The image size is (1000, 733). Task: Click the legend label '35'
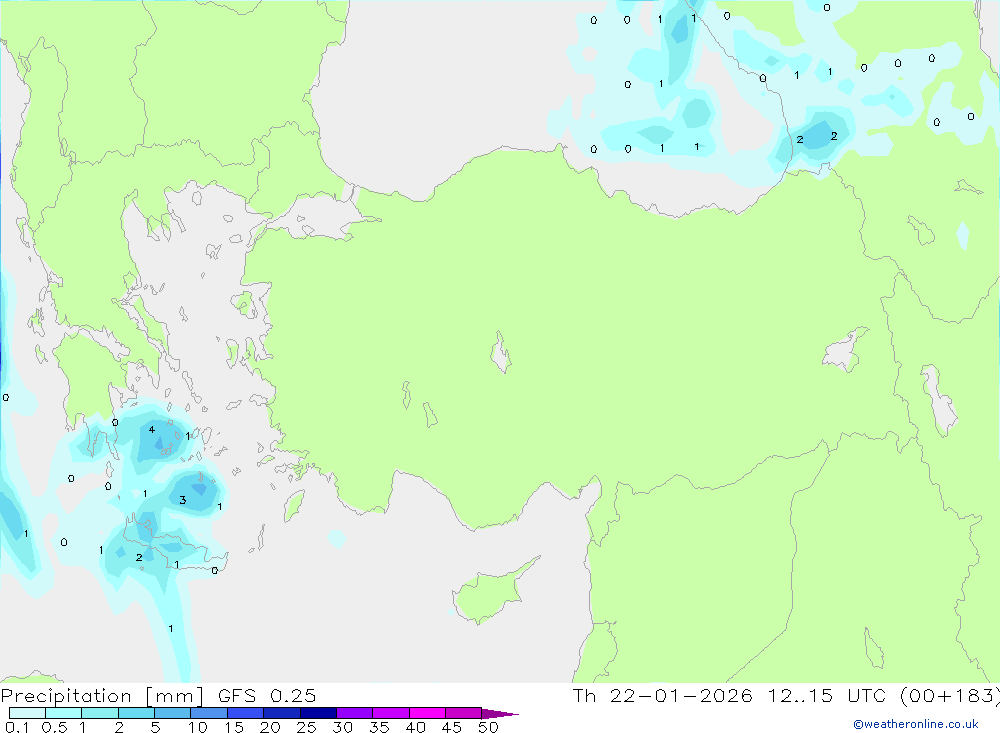(x=379, y=727)
